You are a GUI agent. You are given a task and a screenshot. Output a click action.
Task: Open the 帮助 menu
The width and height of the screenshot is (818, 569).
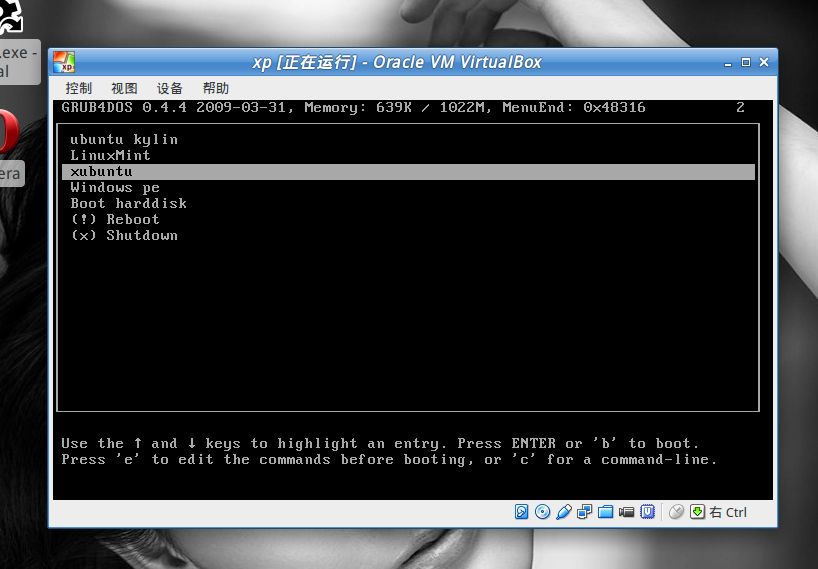(x=215, y=88)
